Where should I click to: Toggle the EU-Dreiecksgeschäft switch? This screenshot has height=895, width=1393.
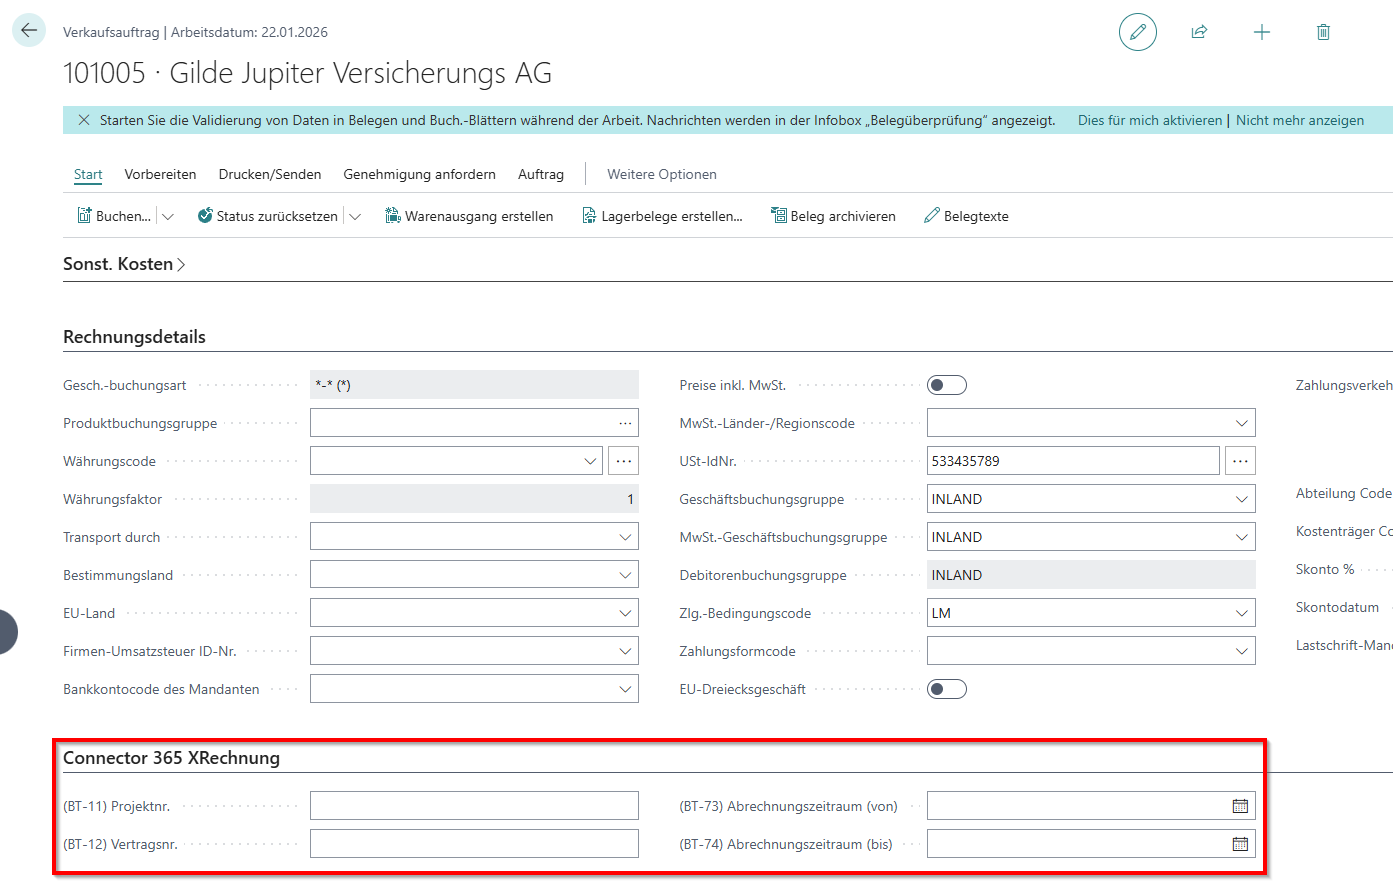947,689
